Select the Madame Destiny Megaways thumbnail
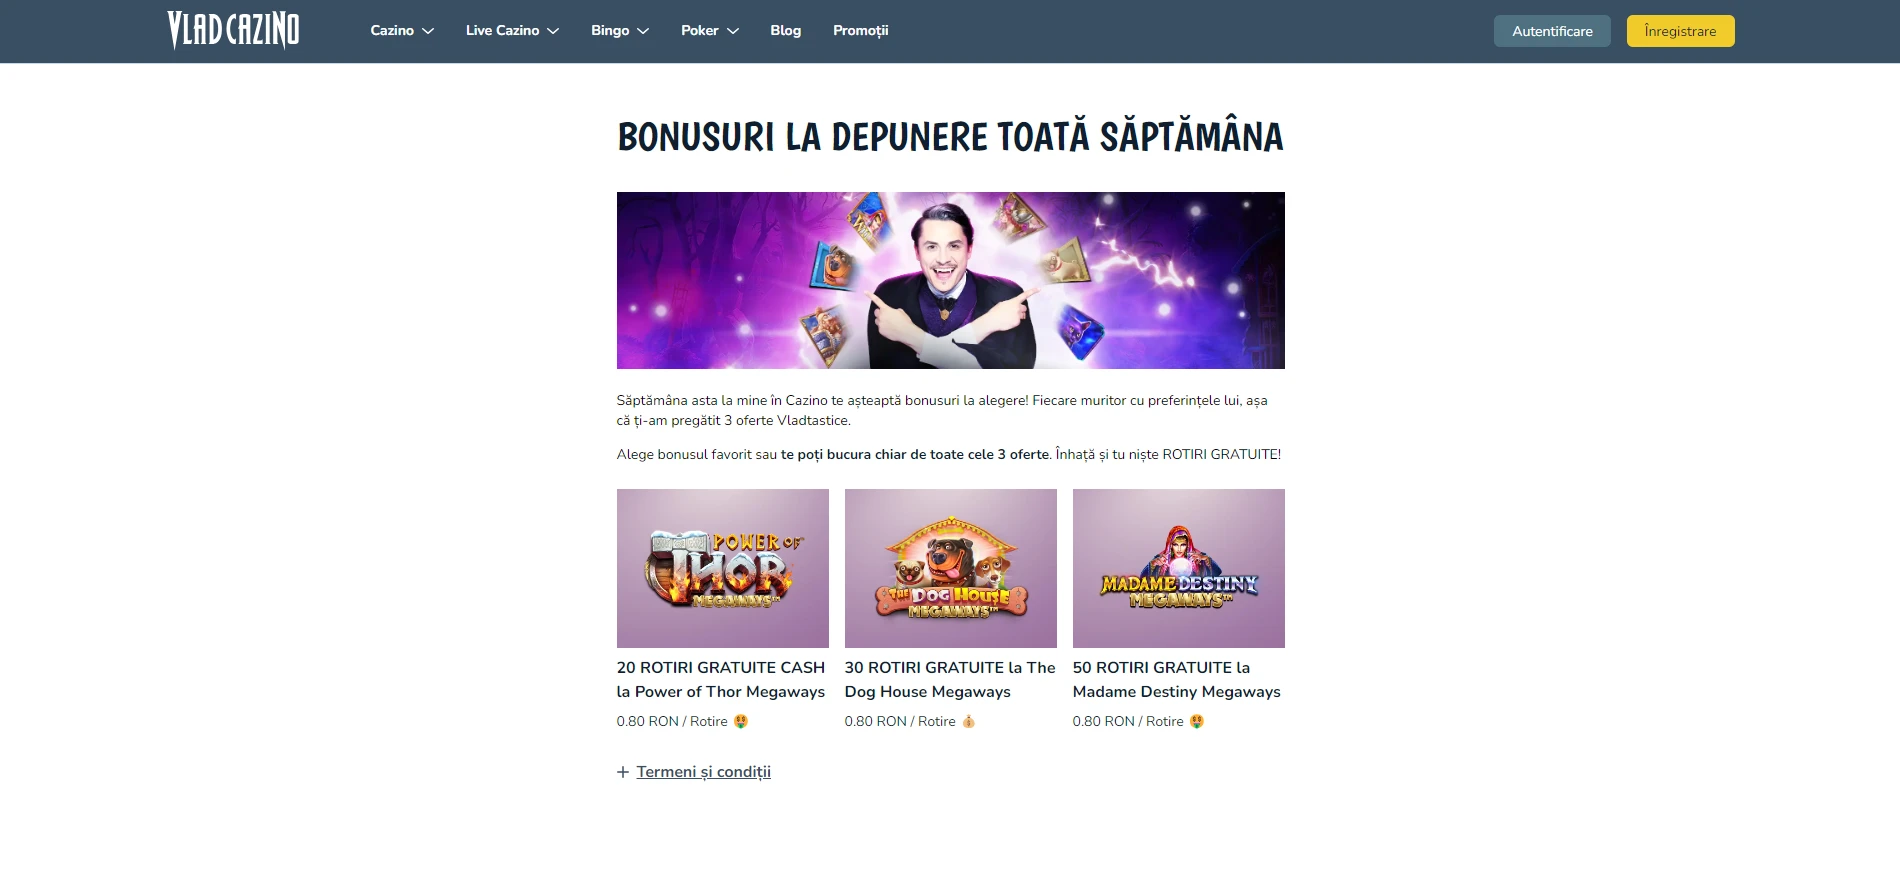The width and height of the screenshot is (1900, 875). [1179, 568]
